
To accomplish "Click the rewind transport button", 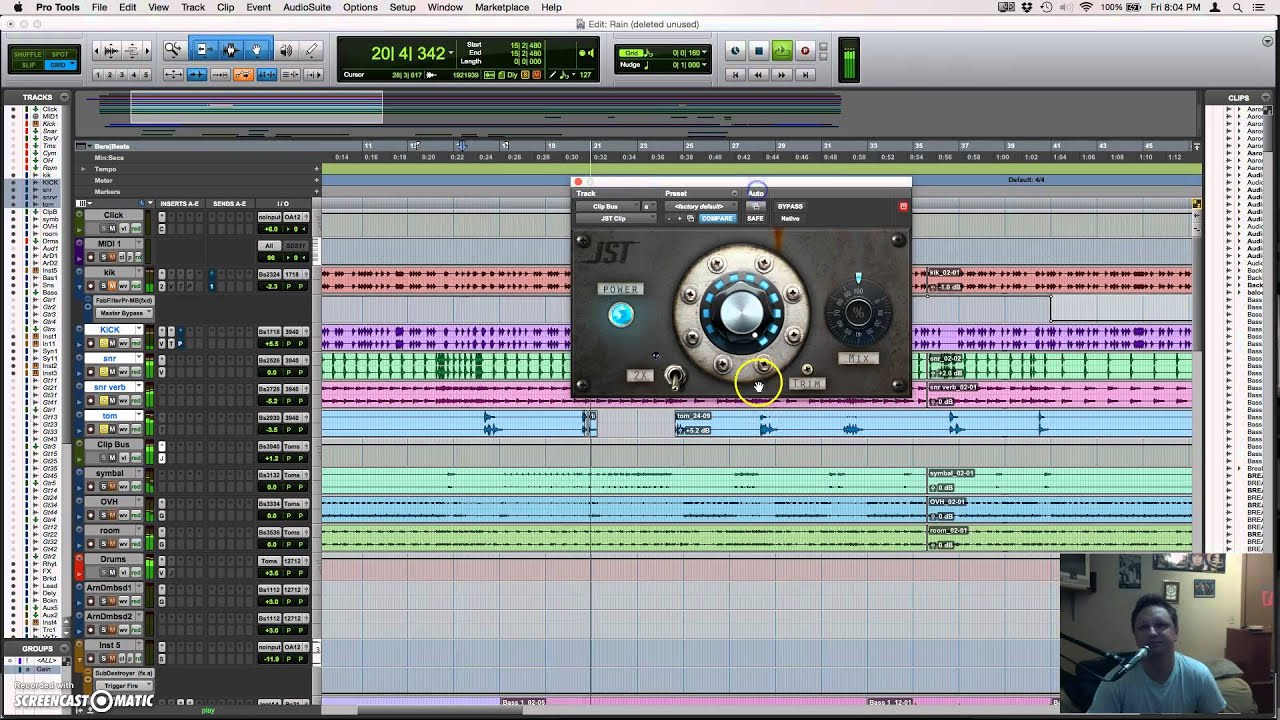I will pos(759,74).
